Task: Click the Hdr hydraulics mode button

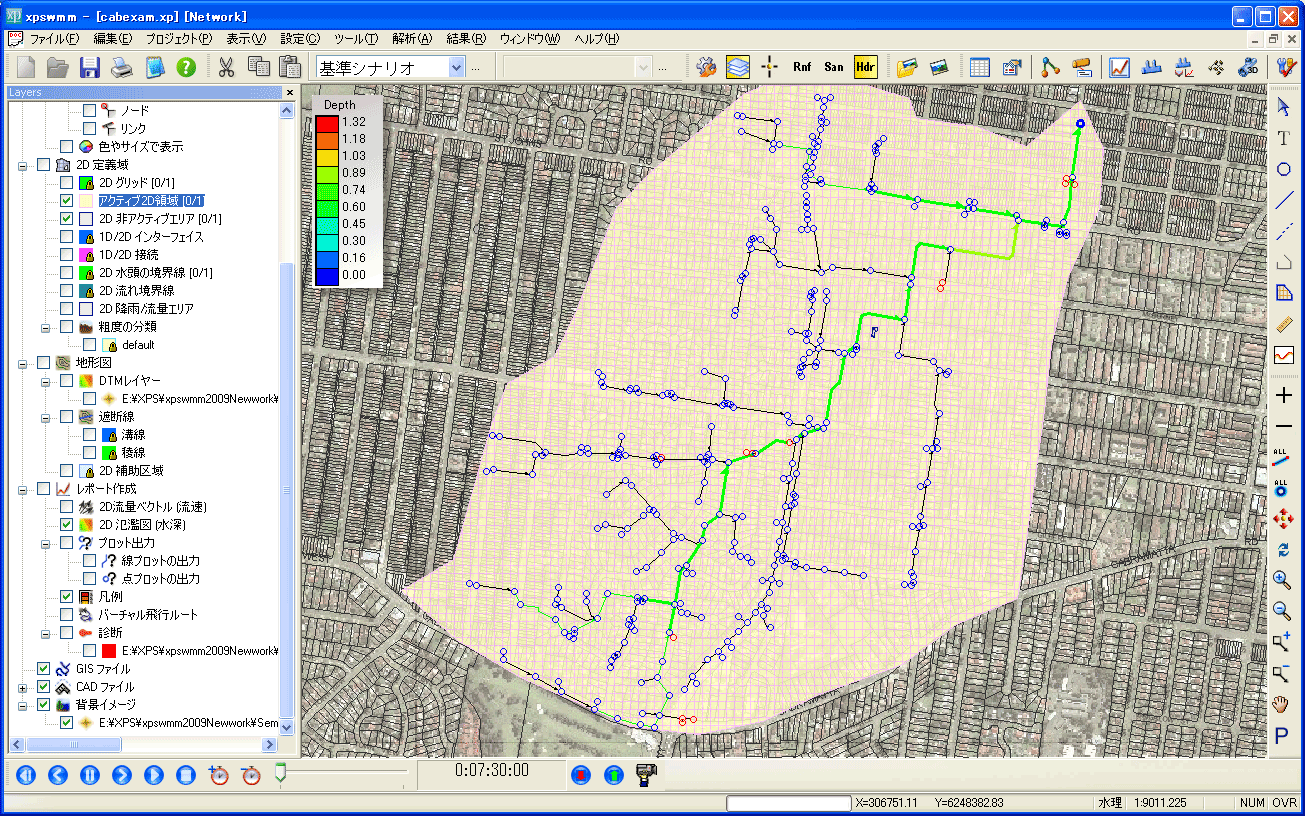Action: click(865, 68)
